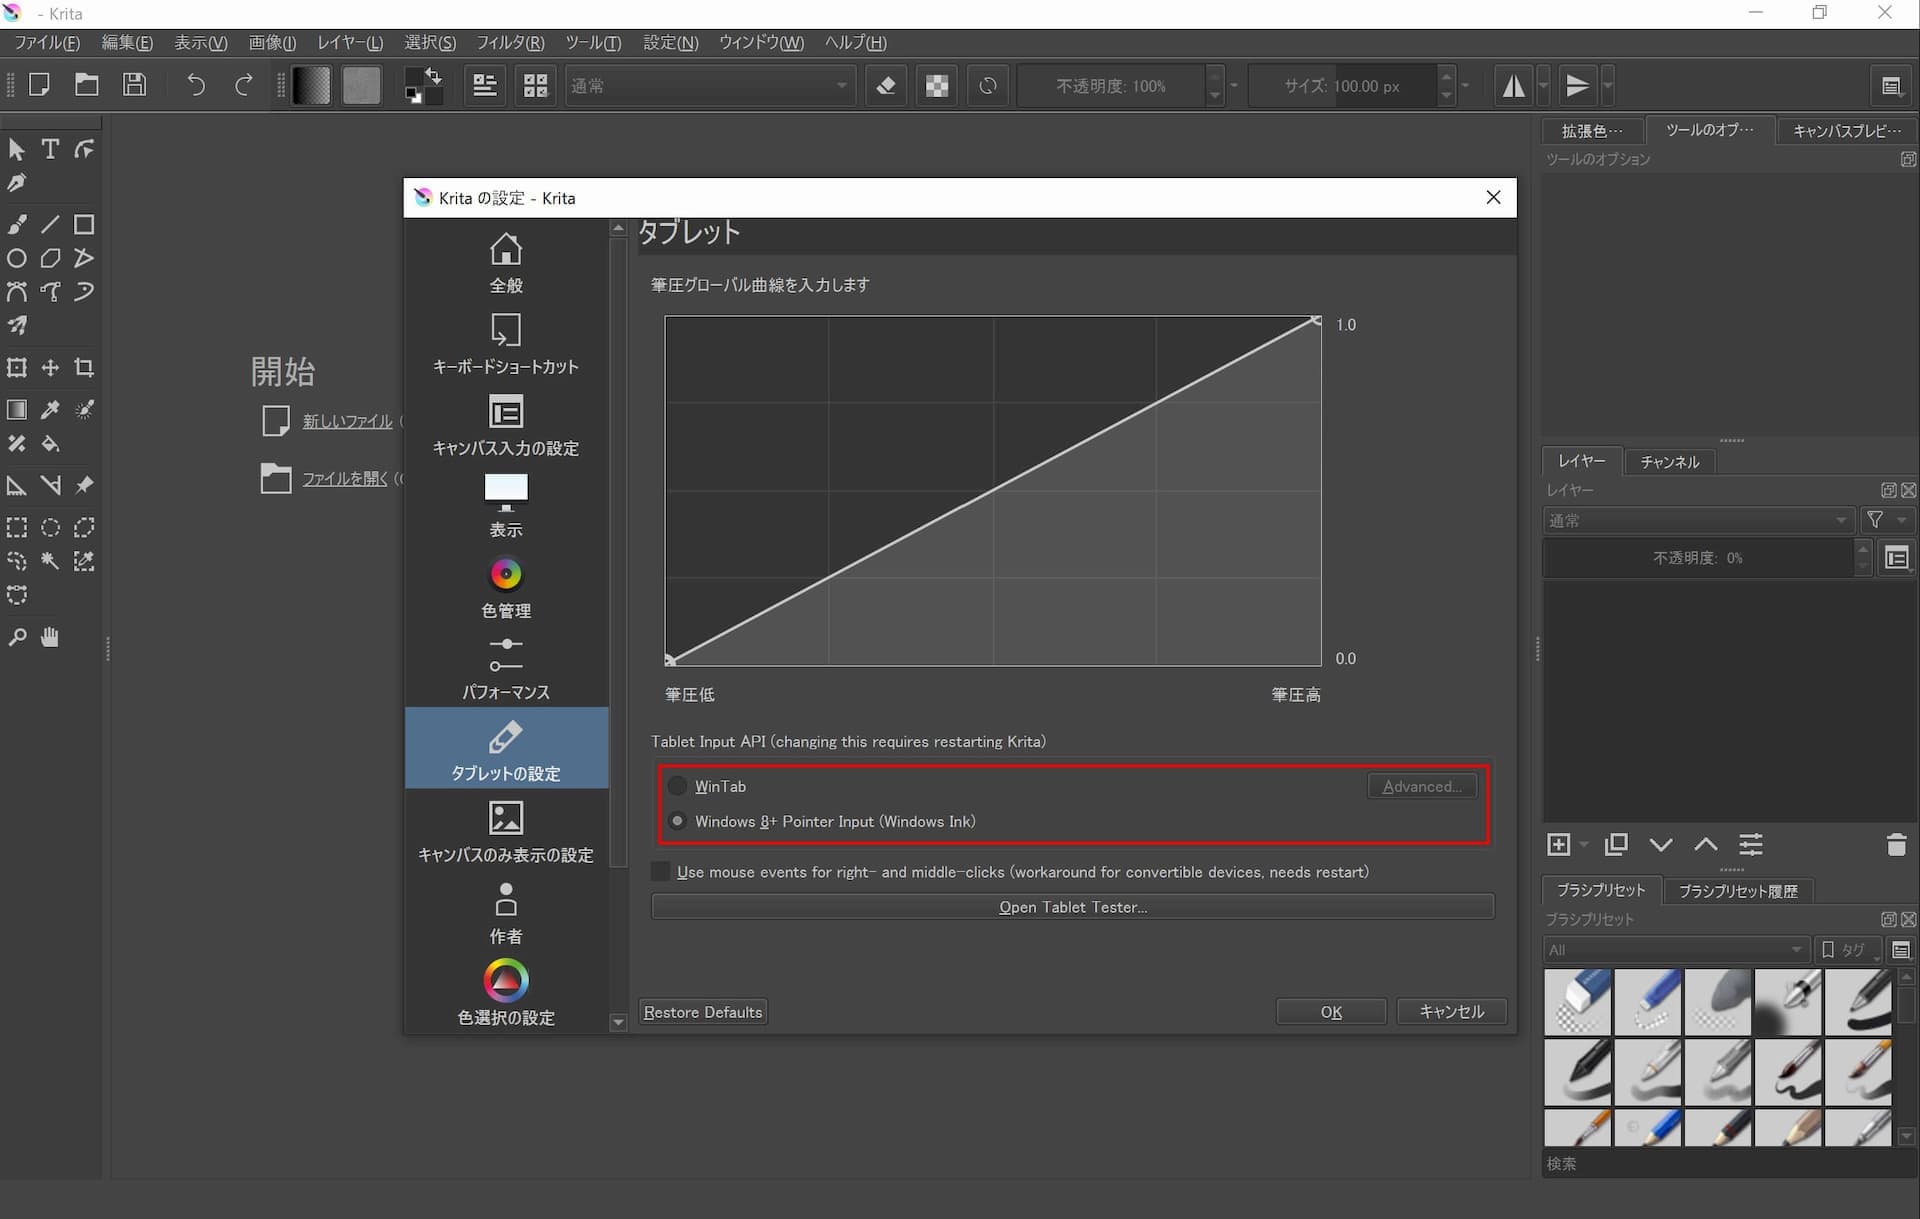Click the ファイルを開く link

coord(344,478)
